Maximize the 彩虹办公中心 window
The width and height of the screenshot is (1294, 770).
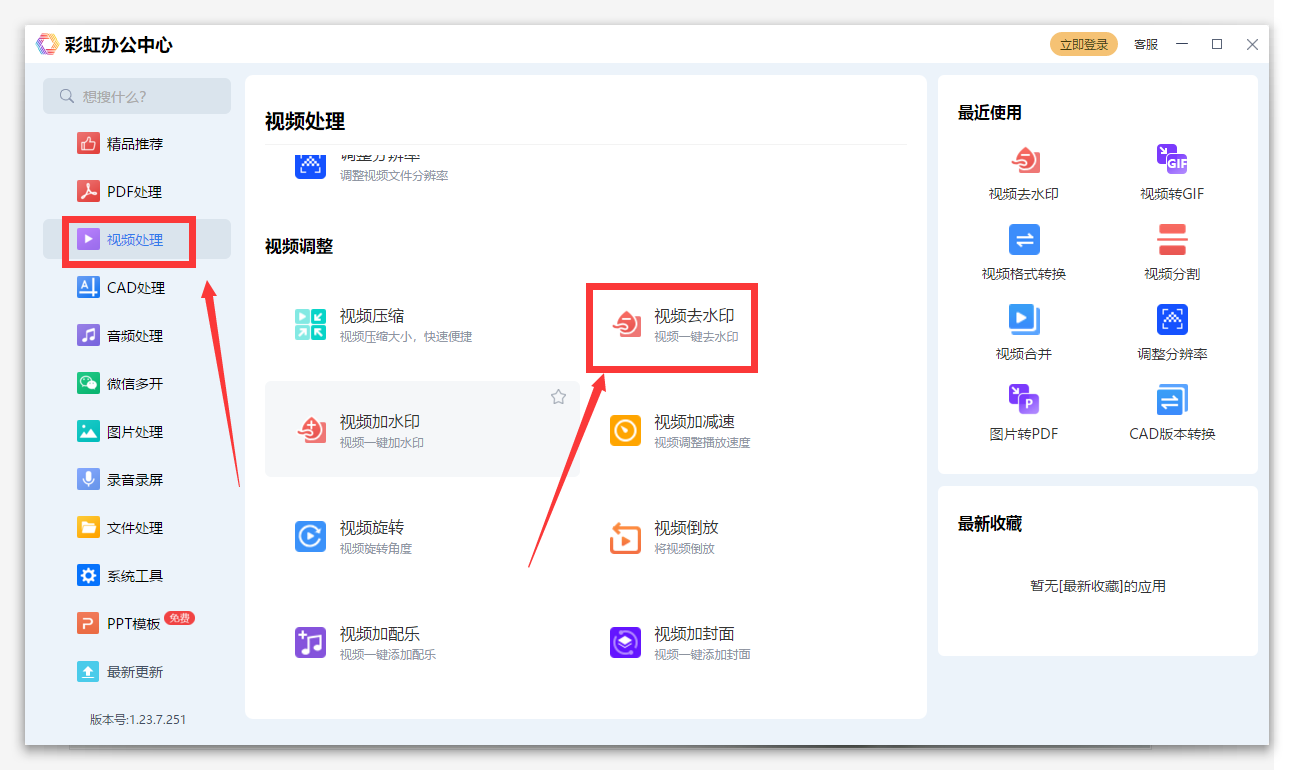click(x=1217, y=44)
